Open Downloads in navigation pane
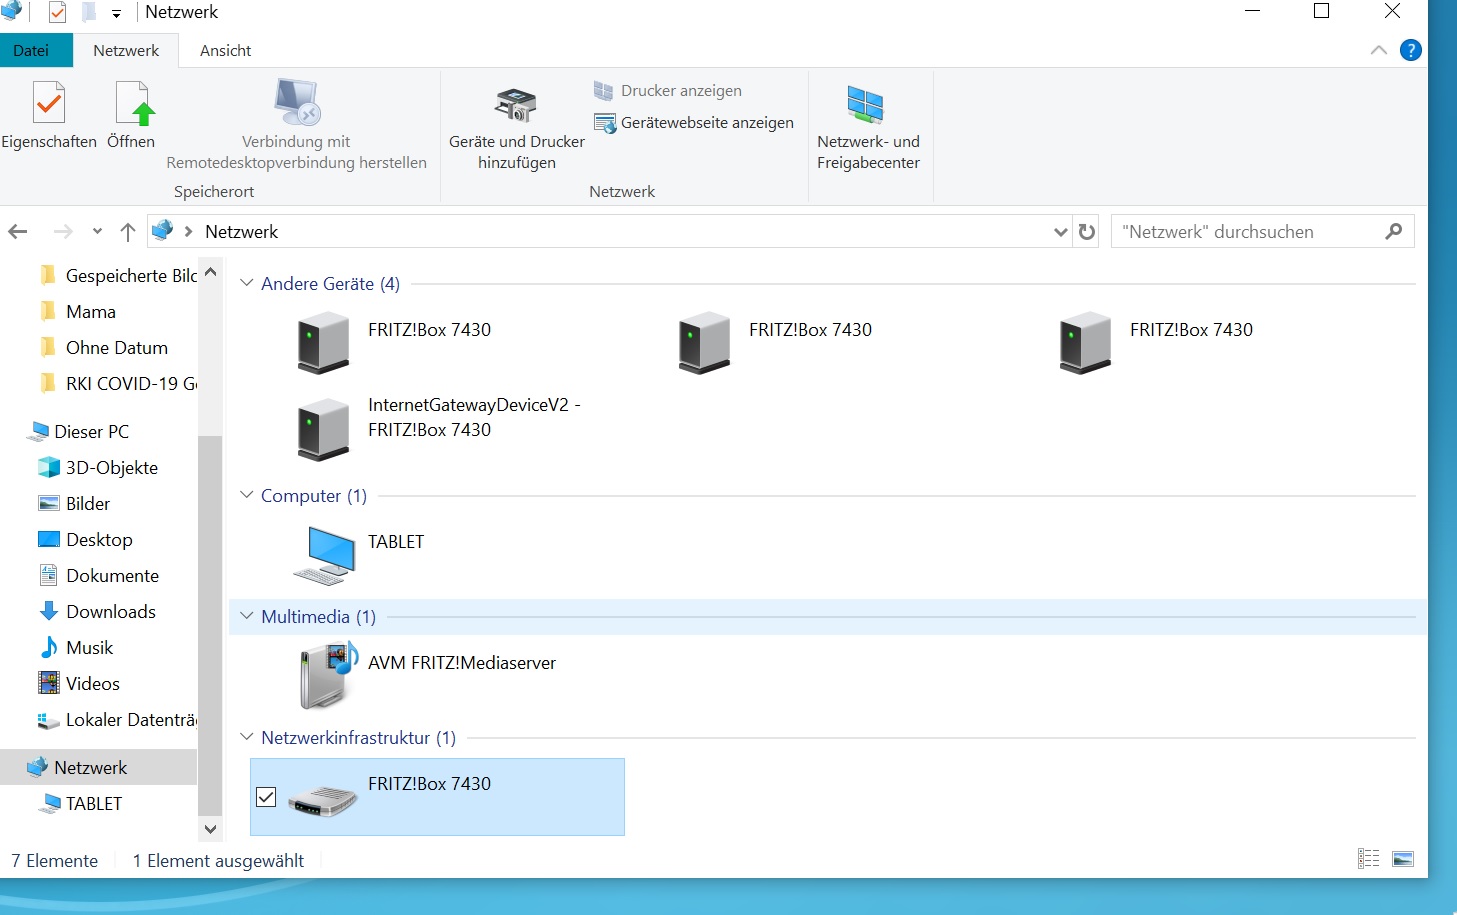 pos(98,611)
